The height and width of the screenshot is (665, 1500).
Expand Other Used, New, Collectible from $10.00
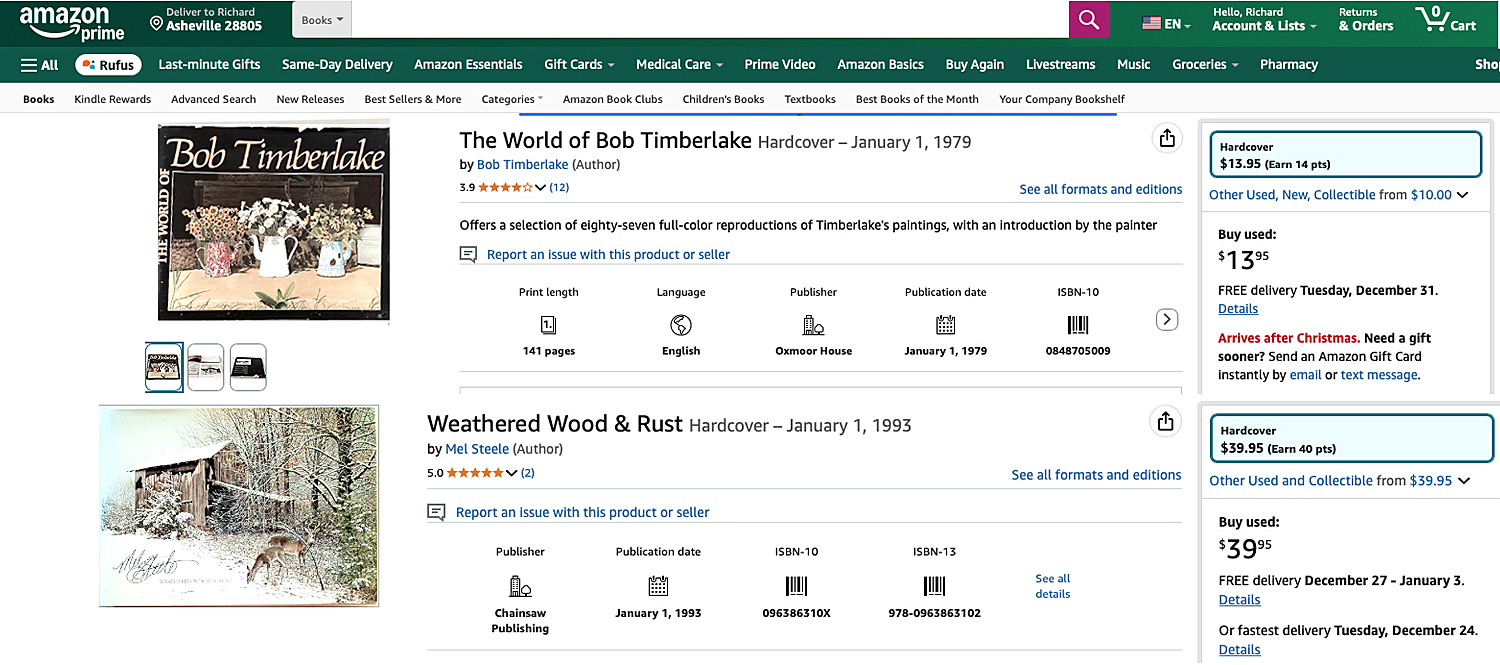pyautogui.click(x=1338, y=195)
